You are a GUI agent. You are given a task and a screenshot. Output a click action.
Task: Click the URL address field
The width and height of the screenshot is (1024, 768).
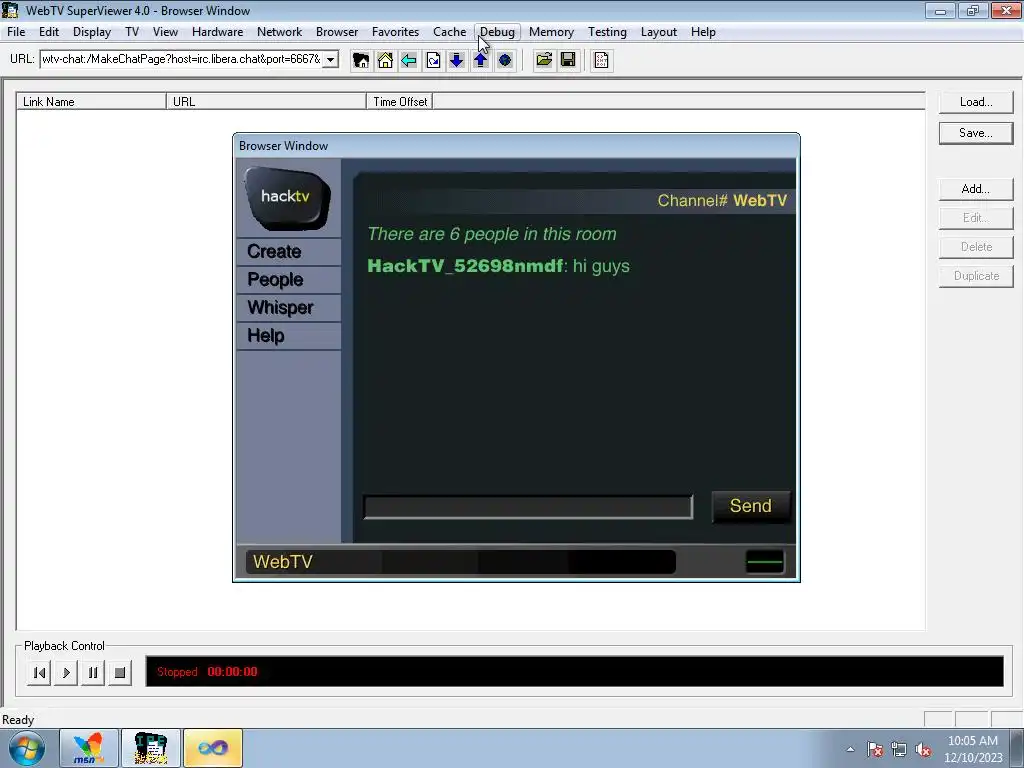pos(182,59)
